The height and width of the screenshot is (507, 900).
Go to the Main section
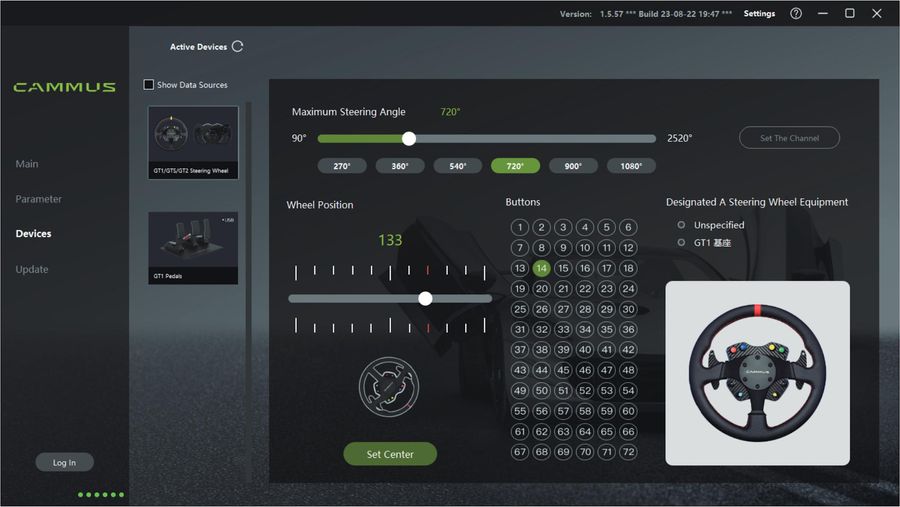[27, 164]
